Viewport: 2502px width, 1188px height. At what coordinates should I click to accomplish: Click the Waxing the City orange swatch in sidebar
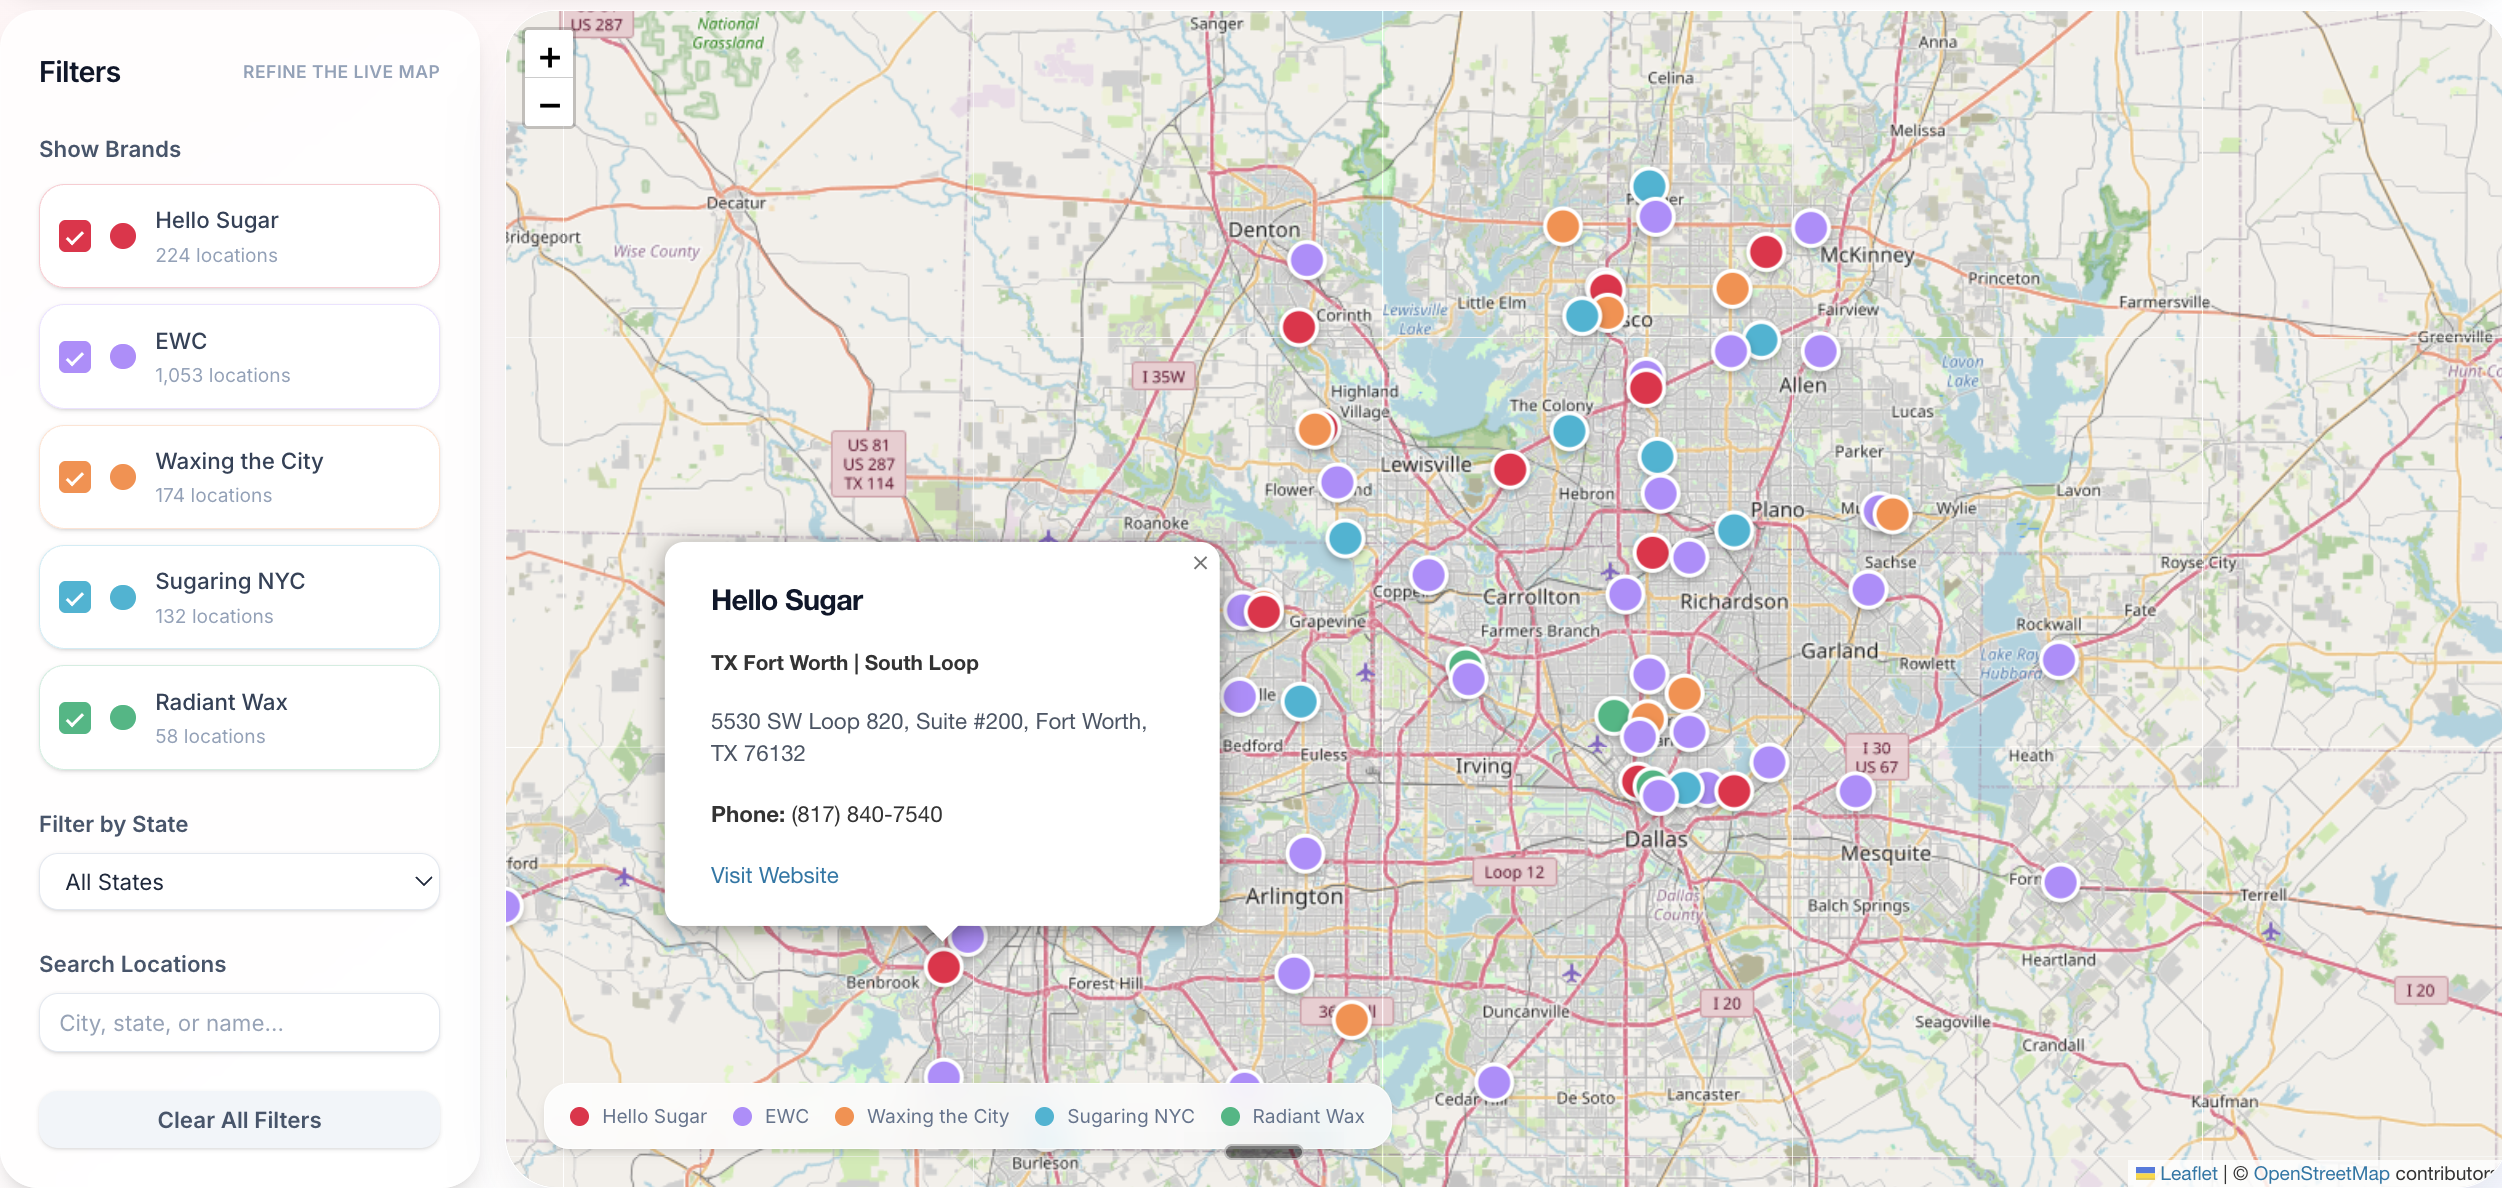123,477
